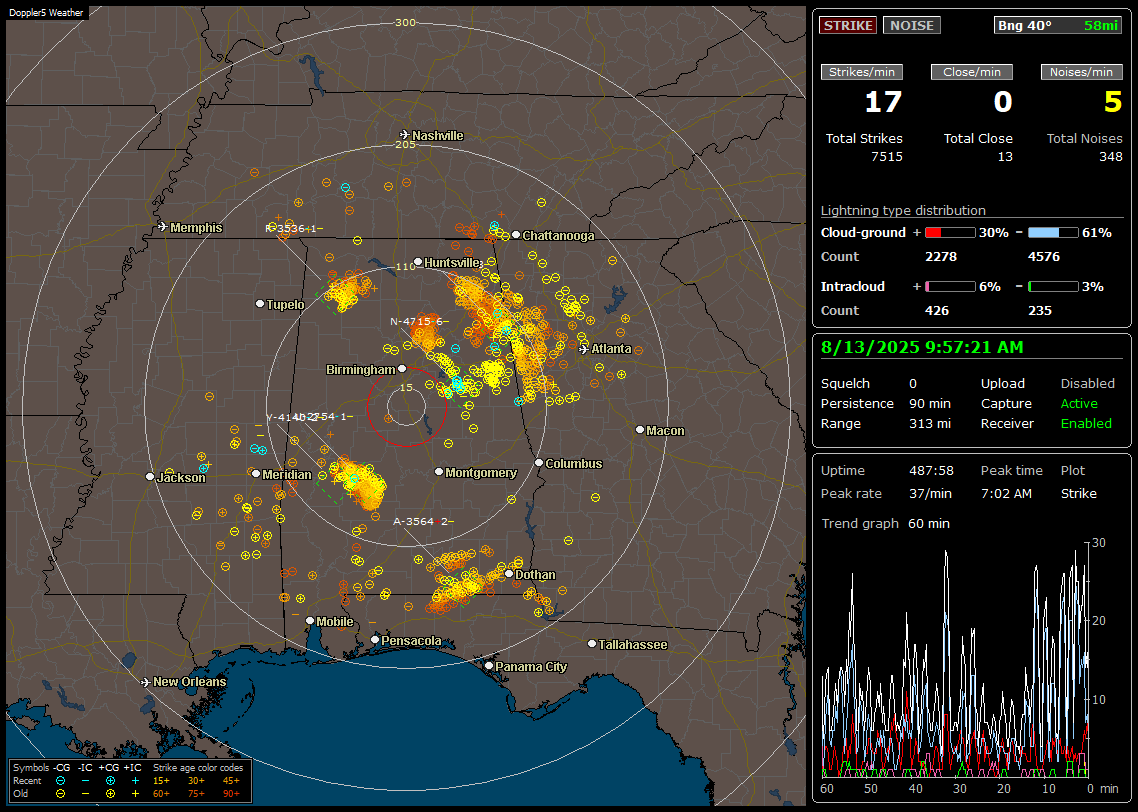The image size is (1138, 812).
Task: Click the Total Noises count 348
Action: pos(1110,157)
